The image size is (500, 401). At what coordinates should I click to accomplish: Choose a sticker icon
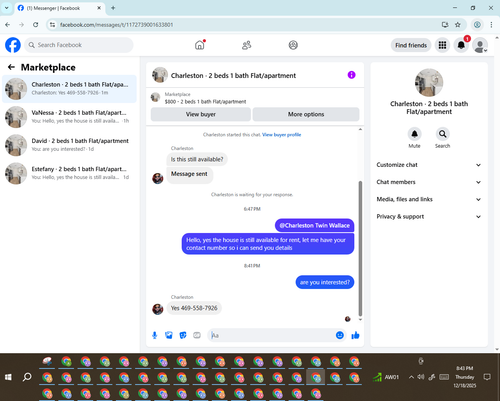pos(183,335)
